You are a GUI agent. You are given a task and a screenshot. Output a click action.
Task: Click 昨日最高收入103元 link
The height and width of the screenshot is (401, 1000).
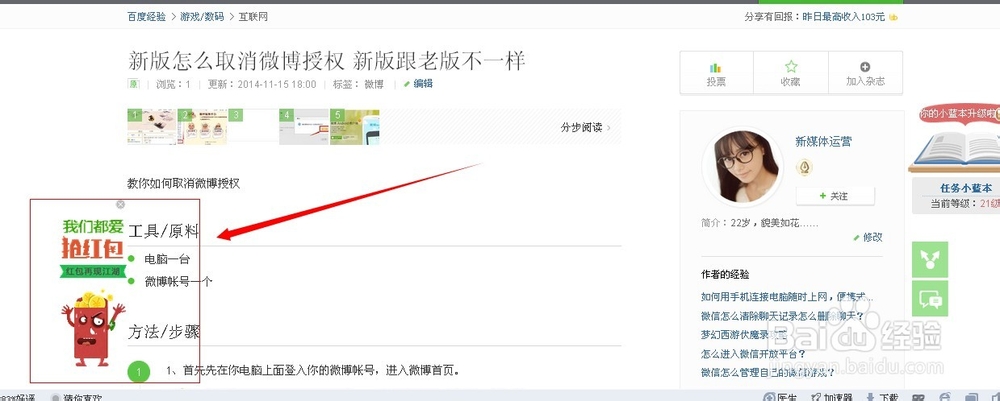click(843, 17)
